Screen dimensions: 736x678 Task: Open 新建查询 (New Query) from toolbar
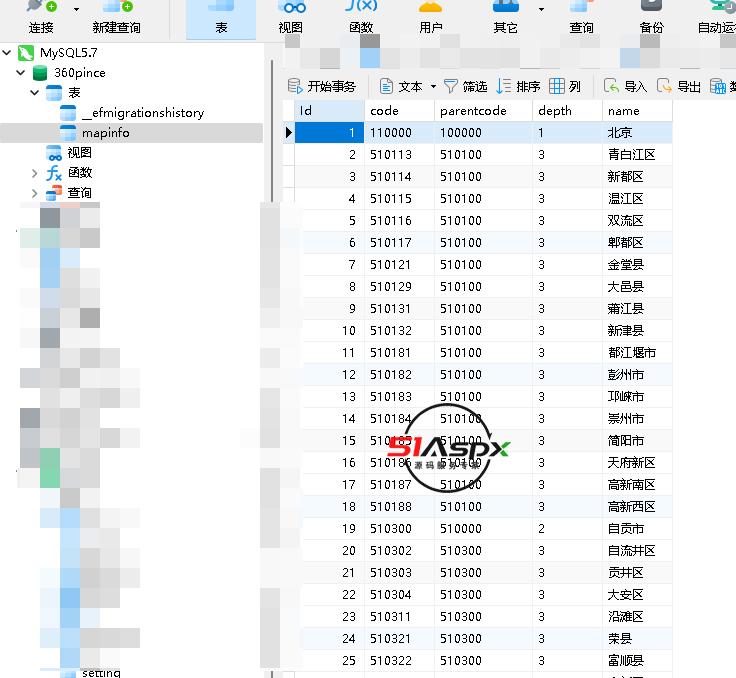point(116,17)
